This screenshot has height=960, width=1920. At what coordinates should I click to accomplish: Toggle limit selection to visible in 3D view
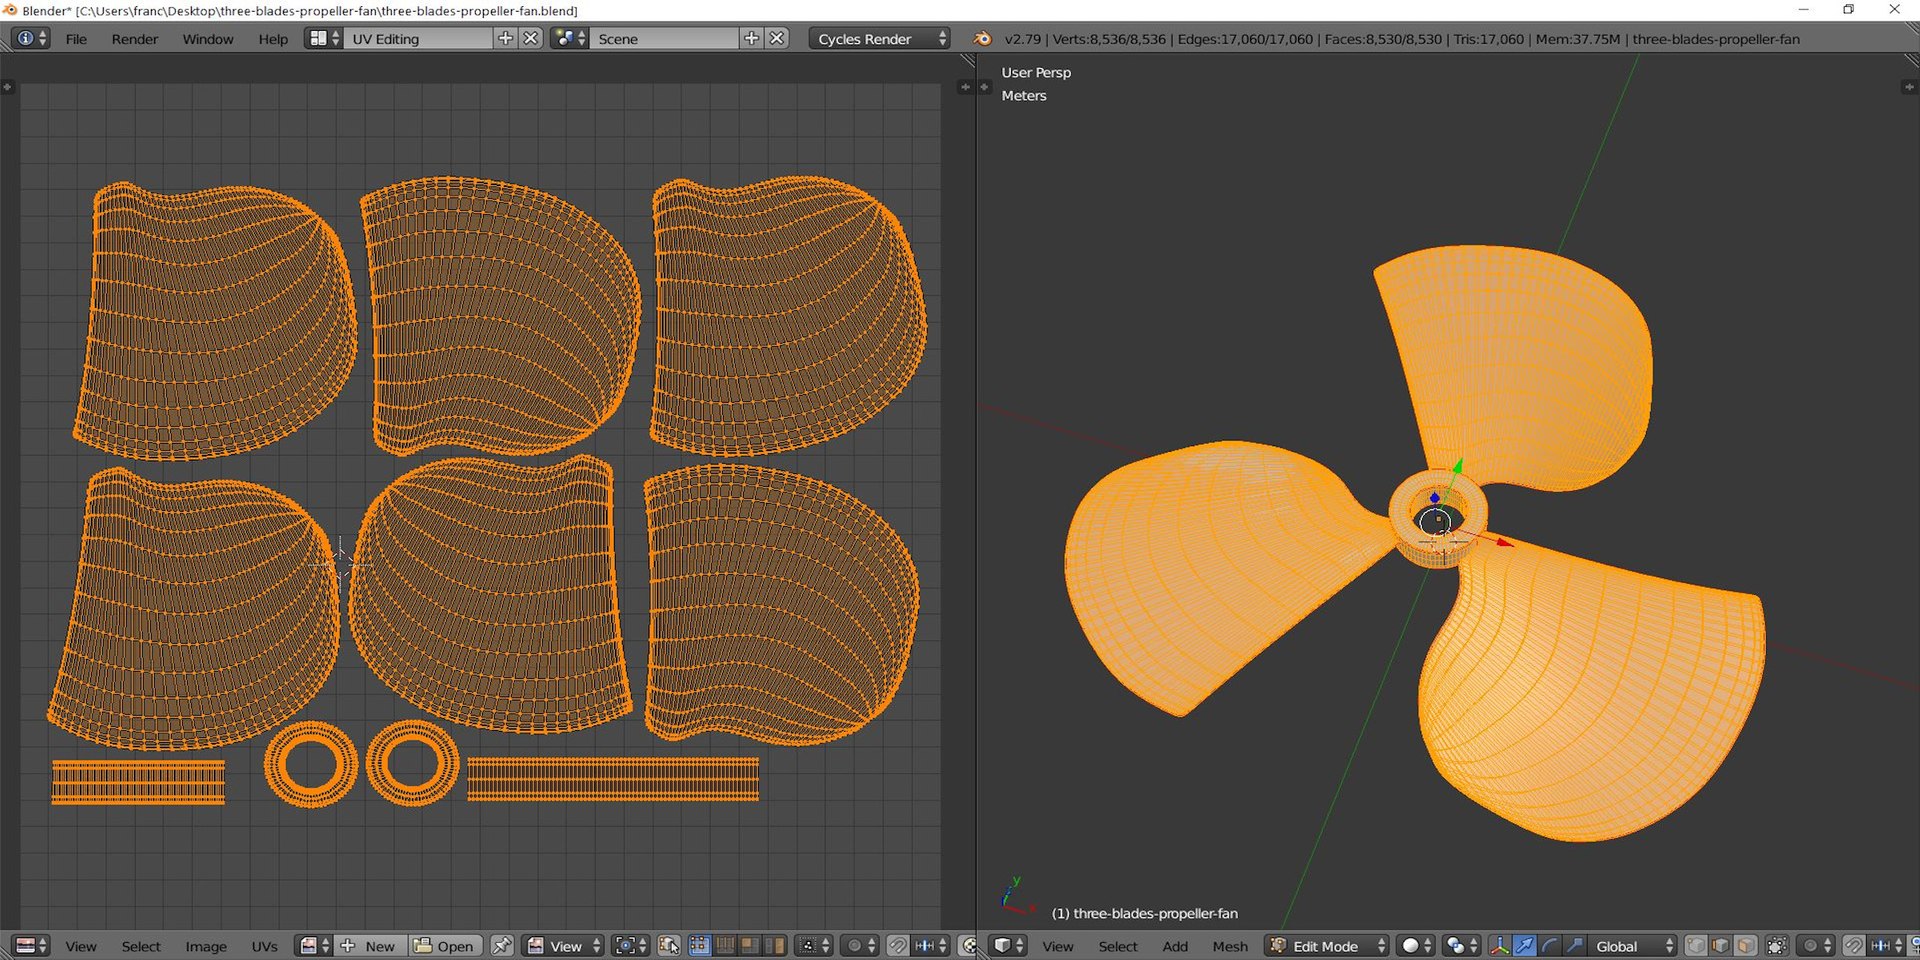tap(1777, 946)
